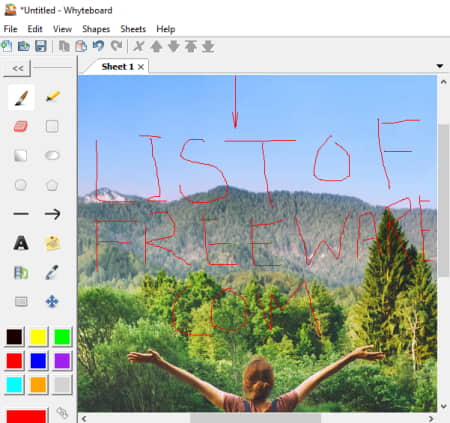Select the yellow Highlighter tool
This screenshot has width=450, height=423.
(52, 97)
